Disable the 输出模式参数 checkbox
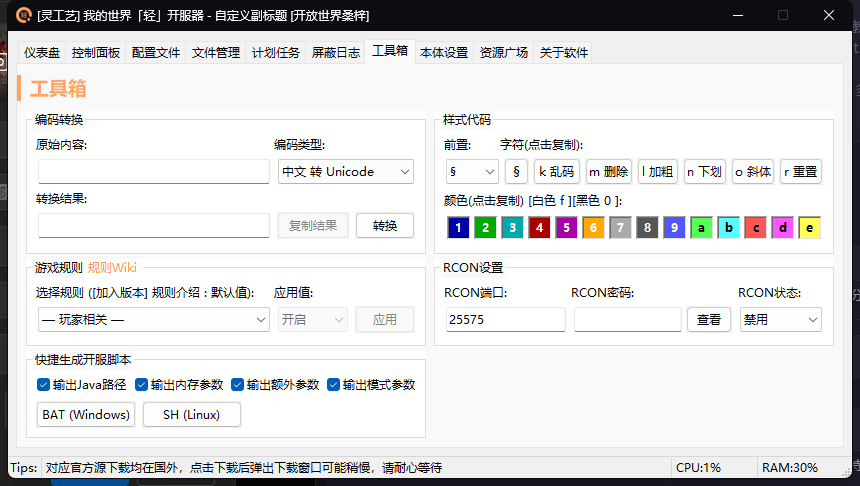The image size is (860, 486). (334, 385)
